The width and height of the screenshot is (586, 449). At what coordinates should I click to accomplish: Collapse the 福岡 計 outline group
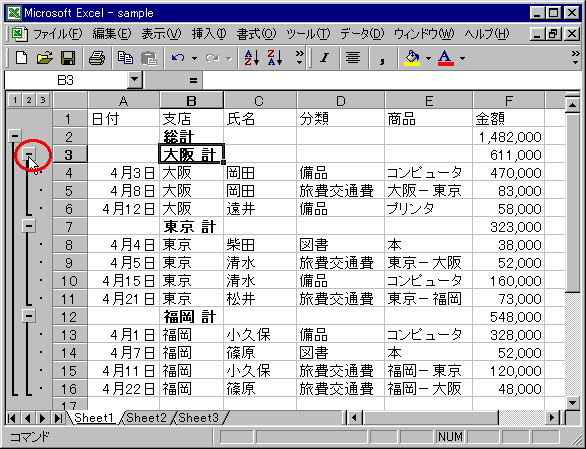pyautogui.click(x=29, y=316)
